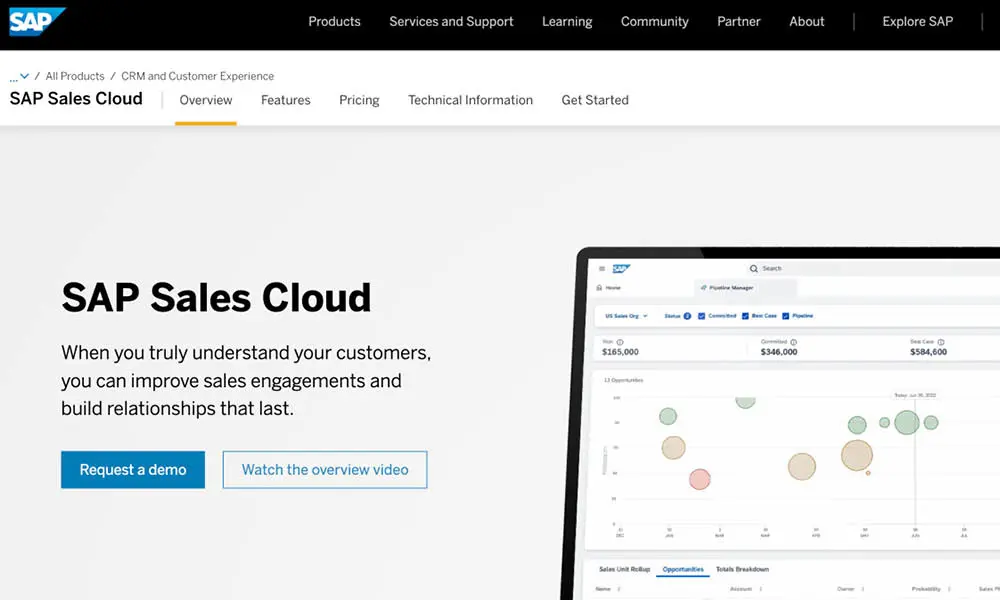Click the search magnifier icon in the dashboard
Image resolution: width=1000 pixels, height=600 pixels.
pyautogui.click(x=753, y=268)
